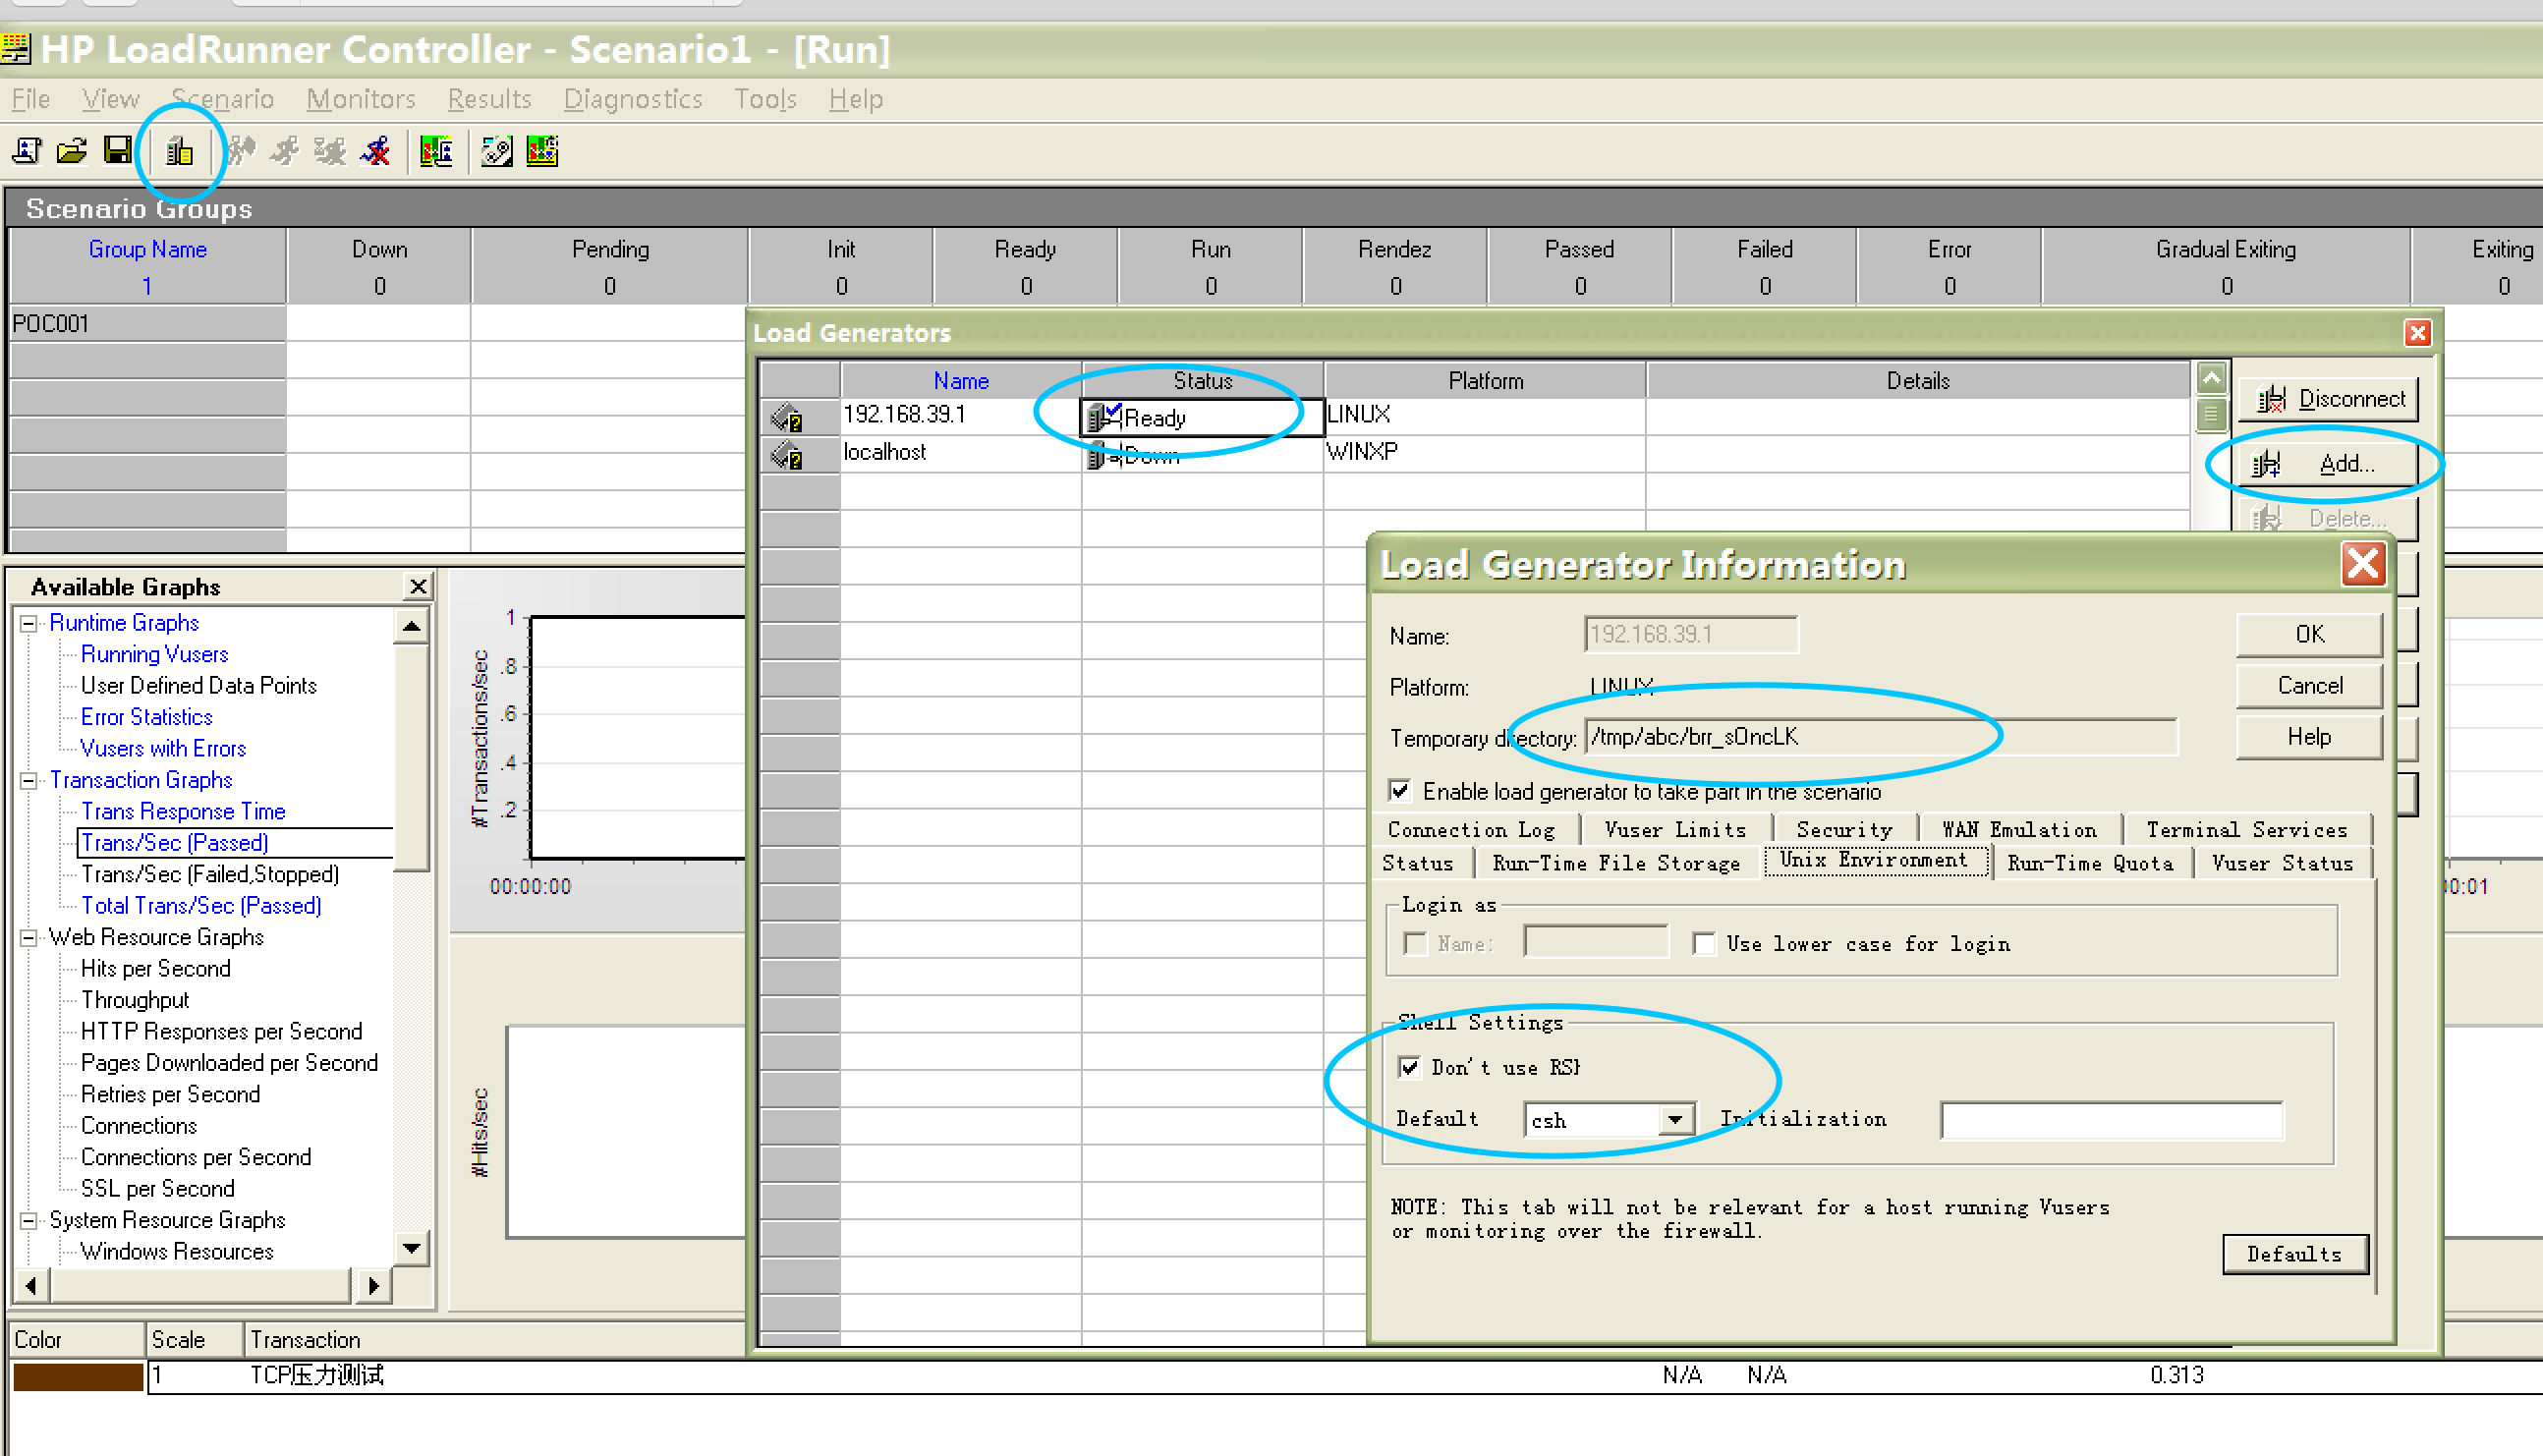The width and height of the screenshot is (2543, 1456).
Task: Select Trans Response Time graph
Action: 183,811
